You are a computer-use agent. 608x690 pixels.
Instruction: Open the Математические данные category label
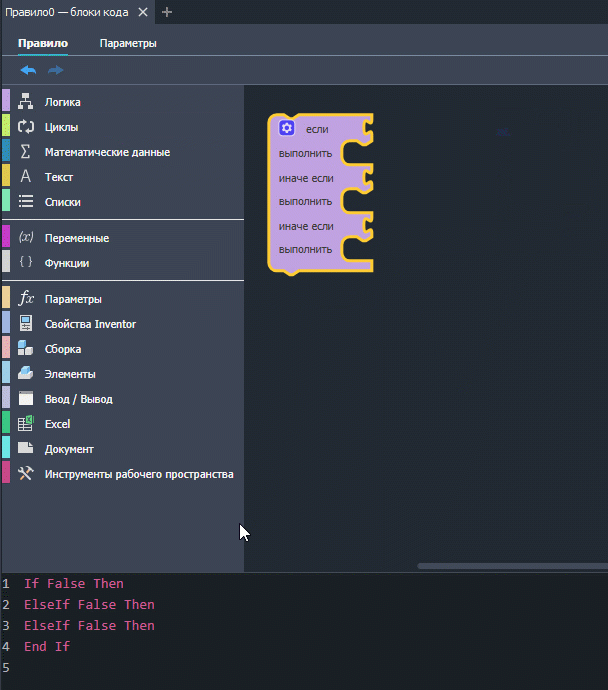[x=107, y=152]
